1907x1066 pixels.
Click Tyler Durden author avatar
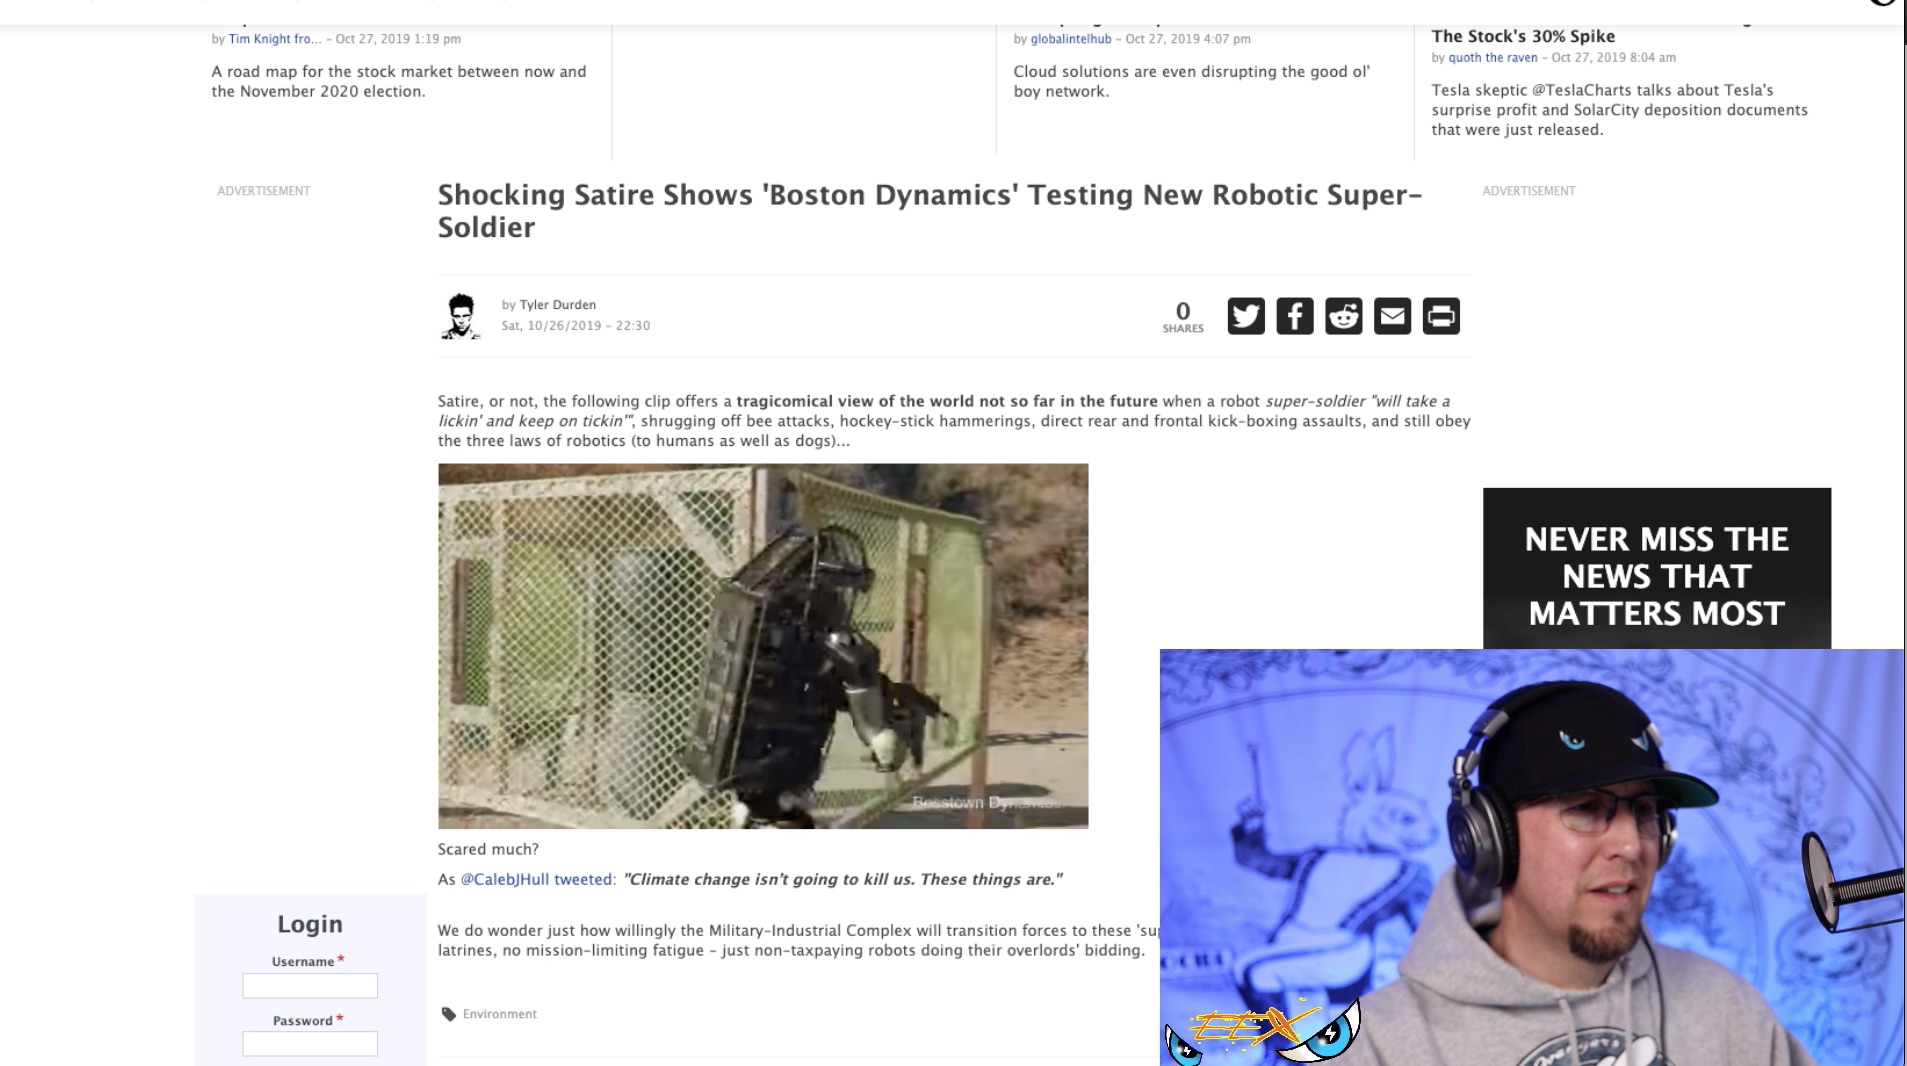[x=461, y=316]
